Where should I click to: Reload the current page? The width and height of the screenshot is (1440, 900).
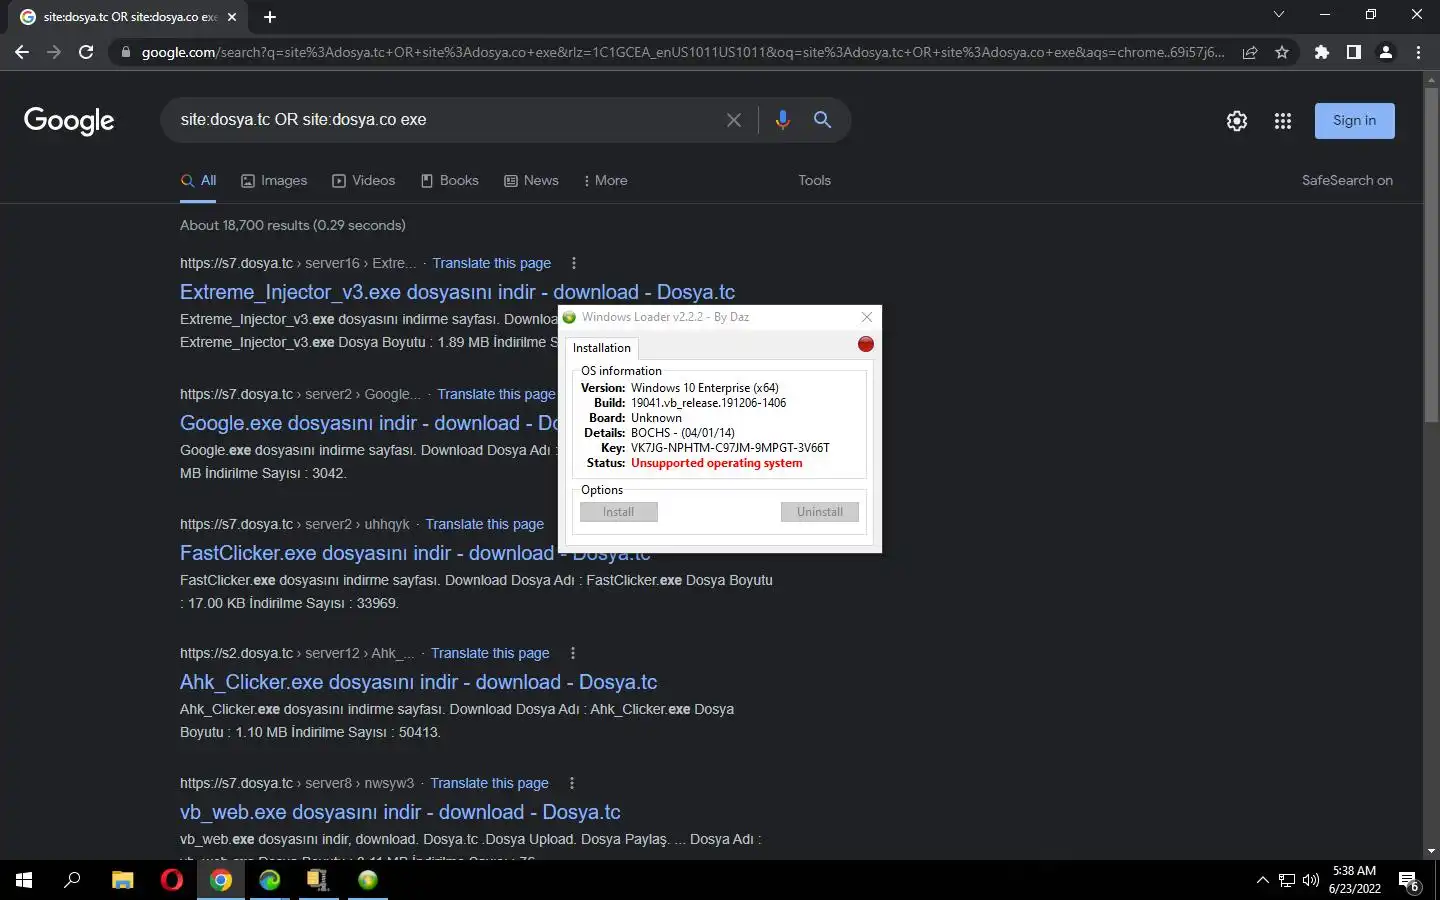coord(86,52)
